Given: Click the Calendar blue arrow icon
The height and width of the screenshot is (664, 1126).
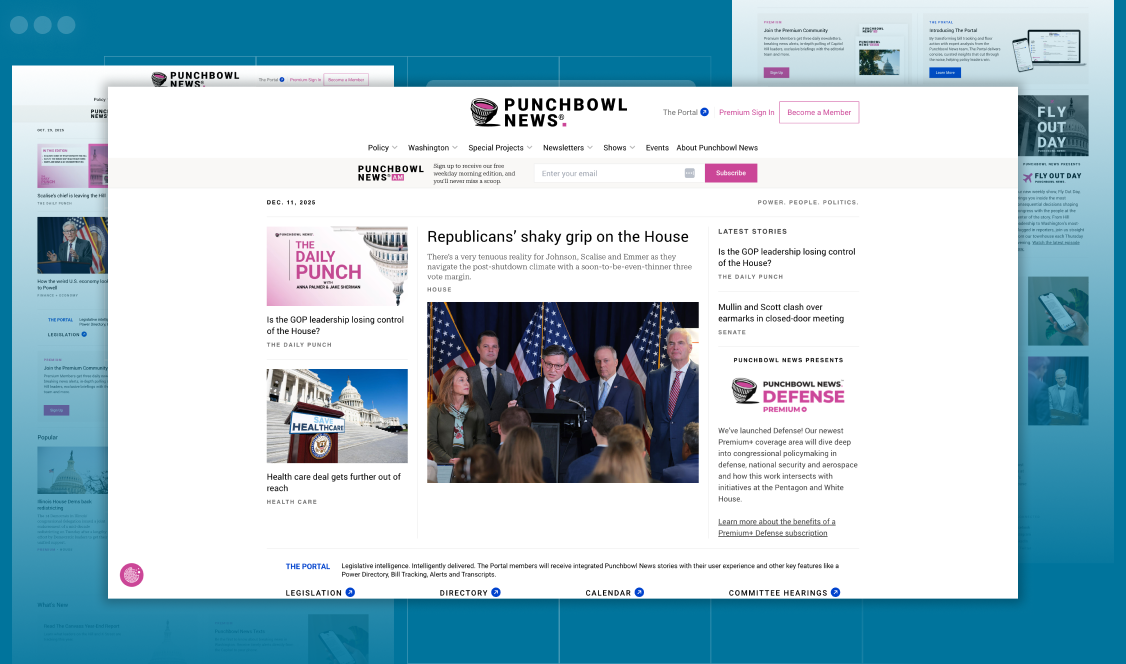Looking at the screenshot, I should tap(639, 592).
